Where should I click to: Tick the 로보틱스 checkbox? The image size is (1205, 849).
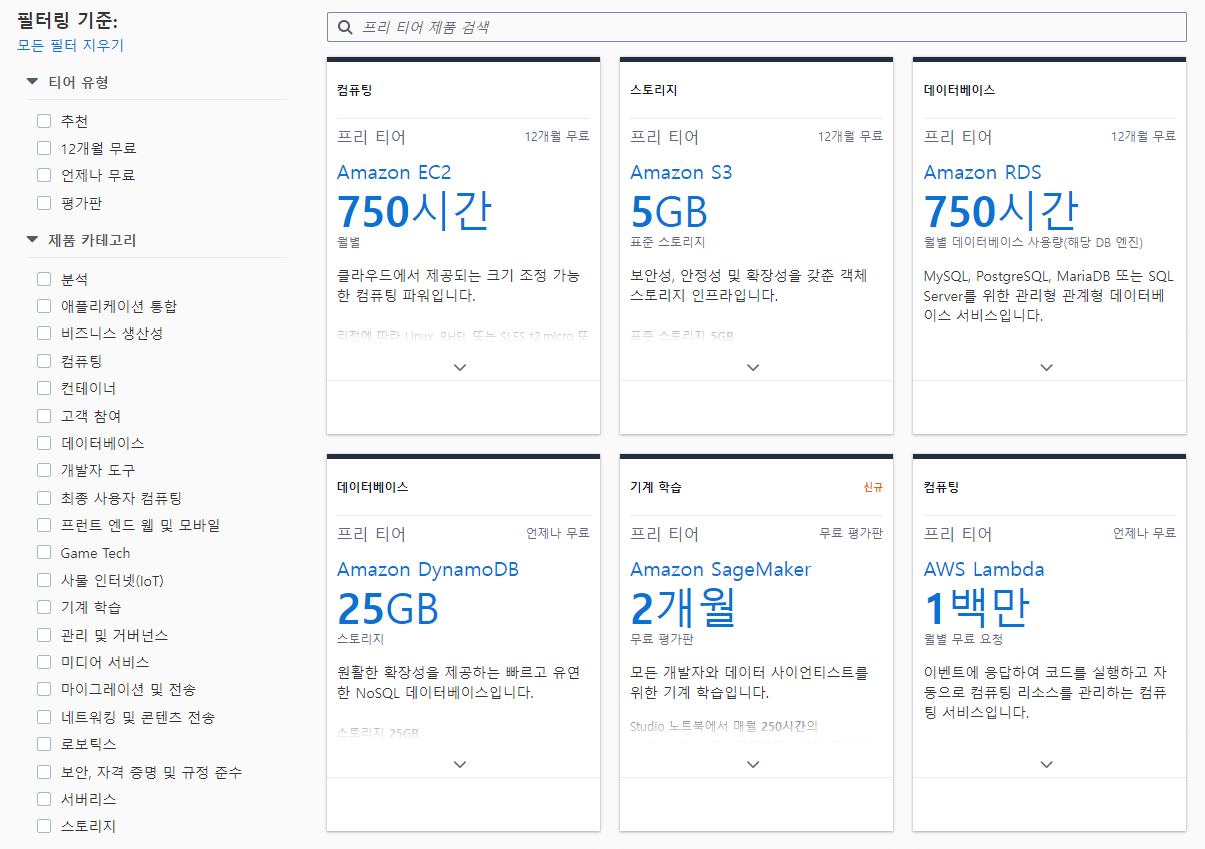tap(44, 744)
